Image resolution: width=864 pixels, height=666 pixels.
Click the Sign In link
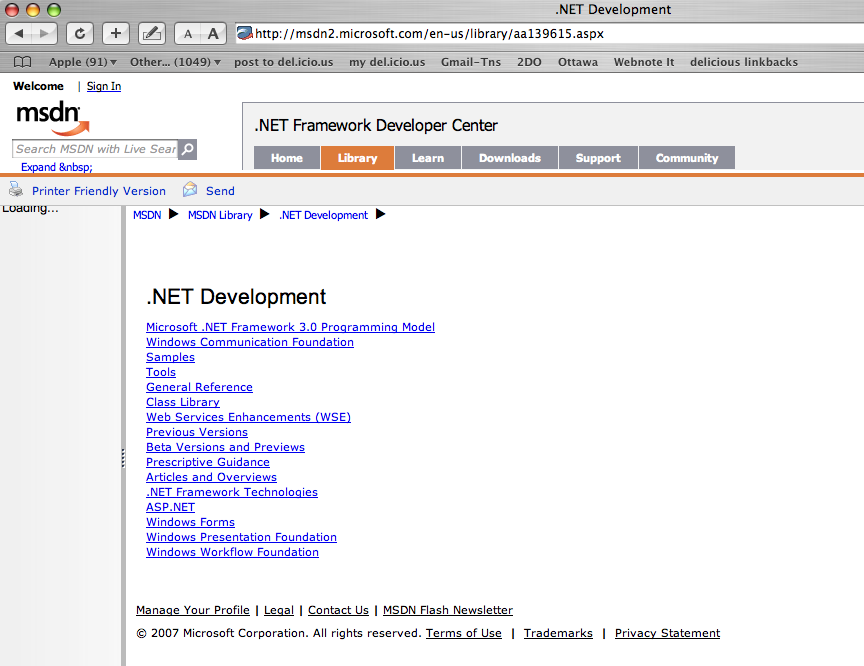tap(104, 86)
